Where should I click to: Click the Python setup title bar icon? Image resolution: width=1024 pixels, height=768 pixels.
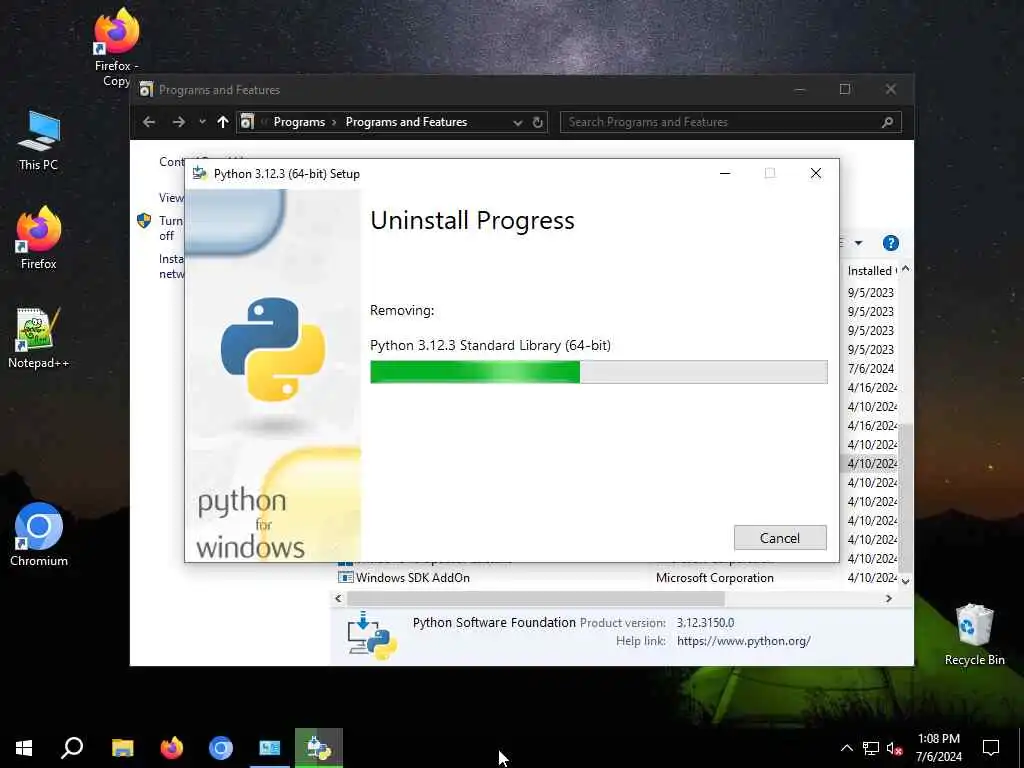[x=200, y=173]
